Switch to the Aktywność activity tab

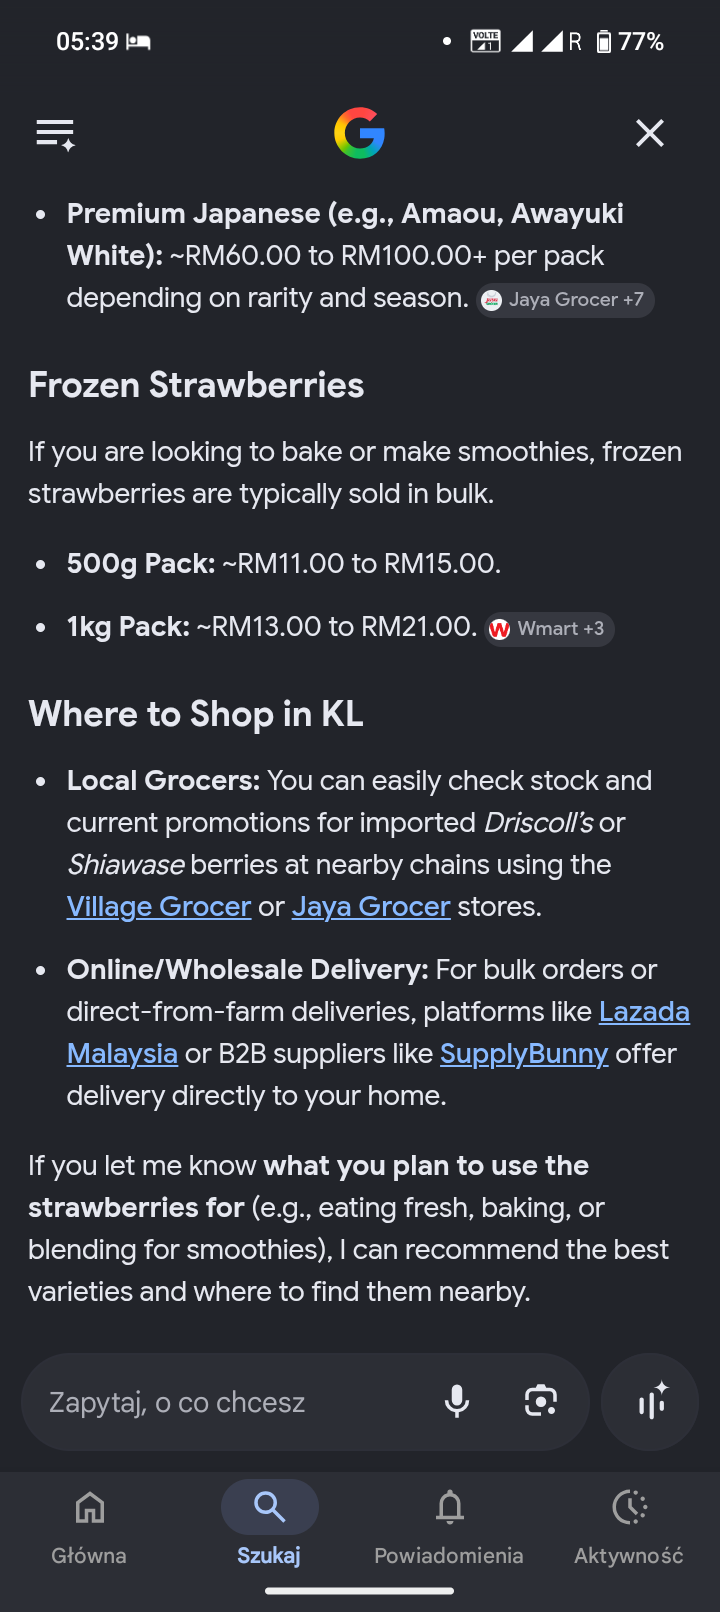(x=629, y=1526)
